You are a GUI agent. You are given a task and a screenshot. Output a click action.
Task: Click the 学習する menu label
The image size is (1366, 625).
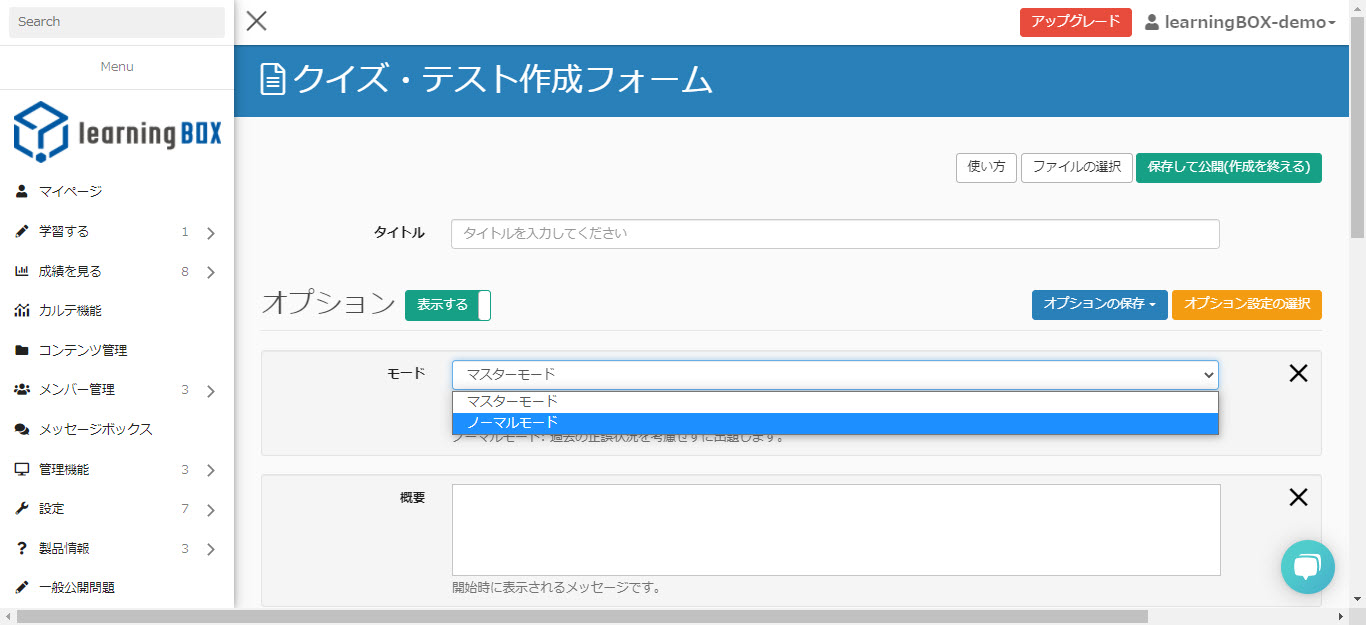[x=64, y=231]
